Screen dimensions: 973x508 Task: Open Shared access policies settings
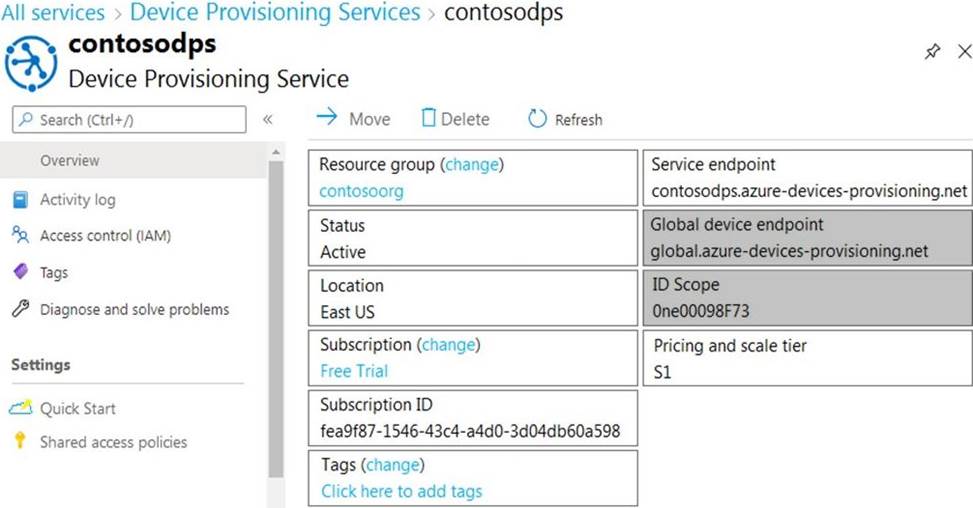point(113,442)
